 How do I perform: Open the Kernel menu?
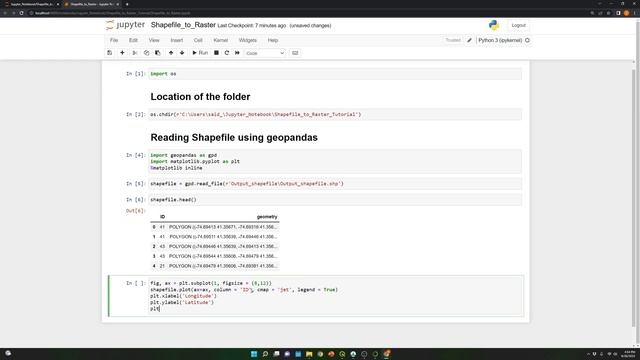click(220, 40)
